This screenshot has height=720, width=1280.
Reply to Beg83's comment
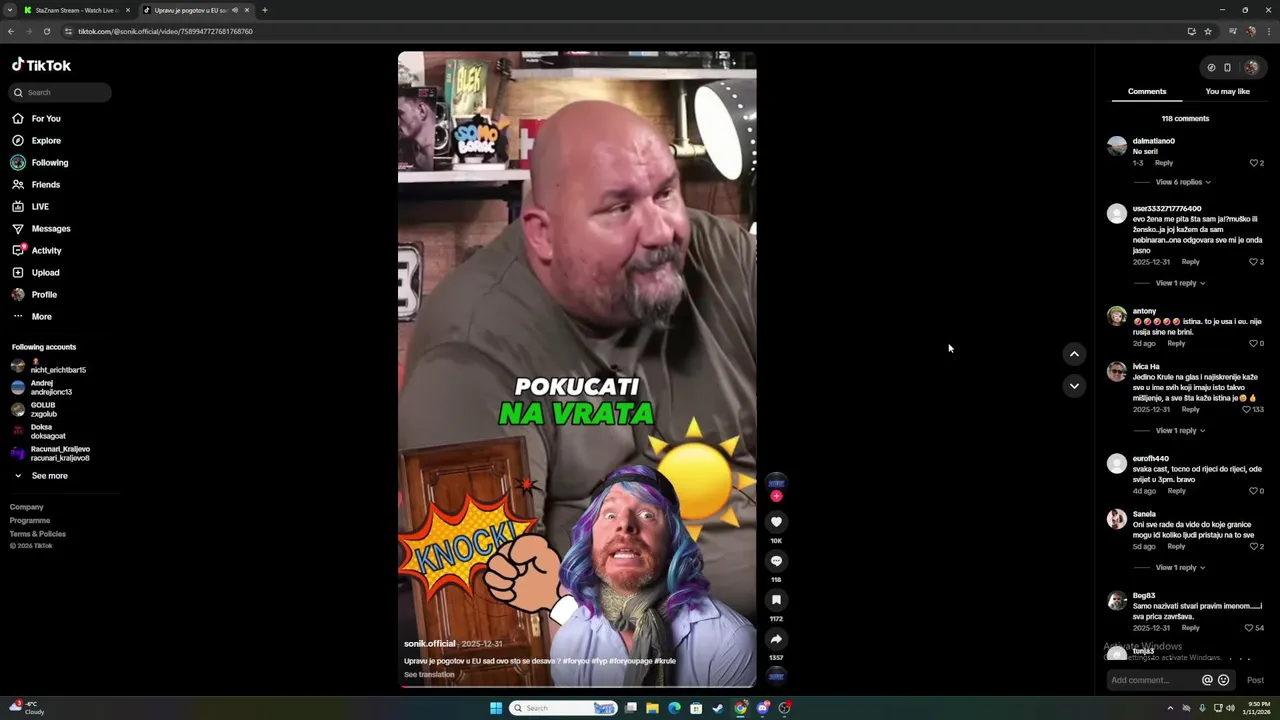coord(1190,628)
